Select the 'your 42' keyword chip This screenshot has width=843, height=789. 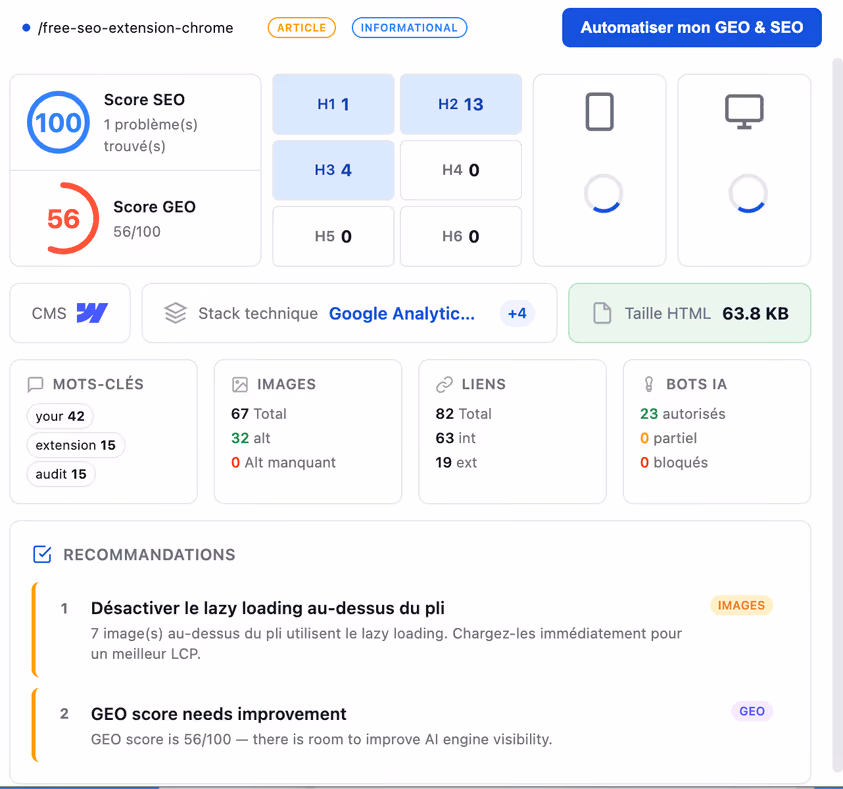(x=60, y=416)
